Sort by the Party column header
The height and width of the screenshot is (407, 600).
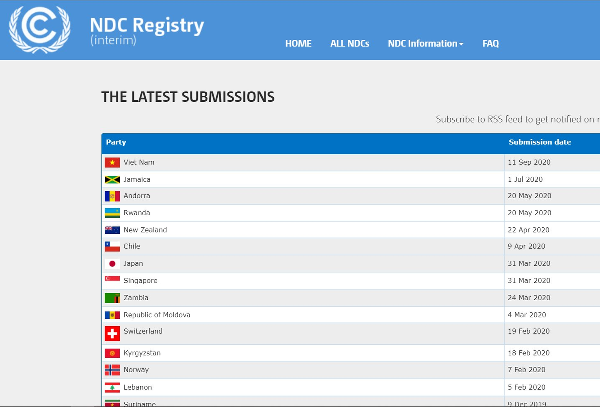(116, 142)
